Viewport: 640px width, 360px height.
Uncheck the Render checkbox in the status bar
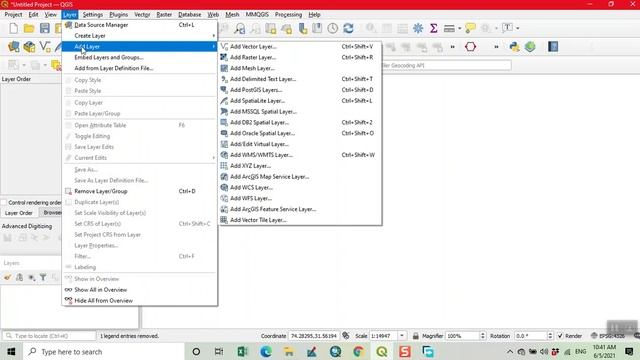point(560,336)
